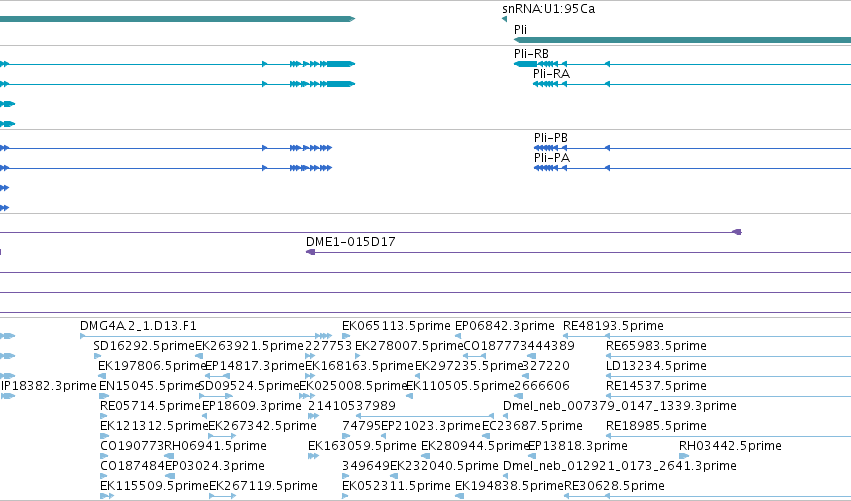Open the RE18985.5prime label

(x=656, y=426)
